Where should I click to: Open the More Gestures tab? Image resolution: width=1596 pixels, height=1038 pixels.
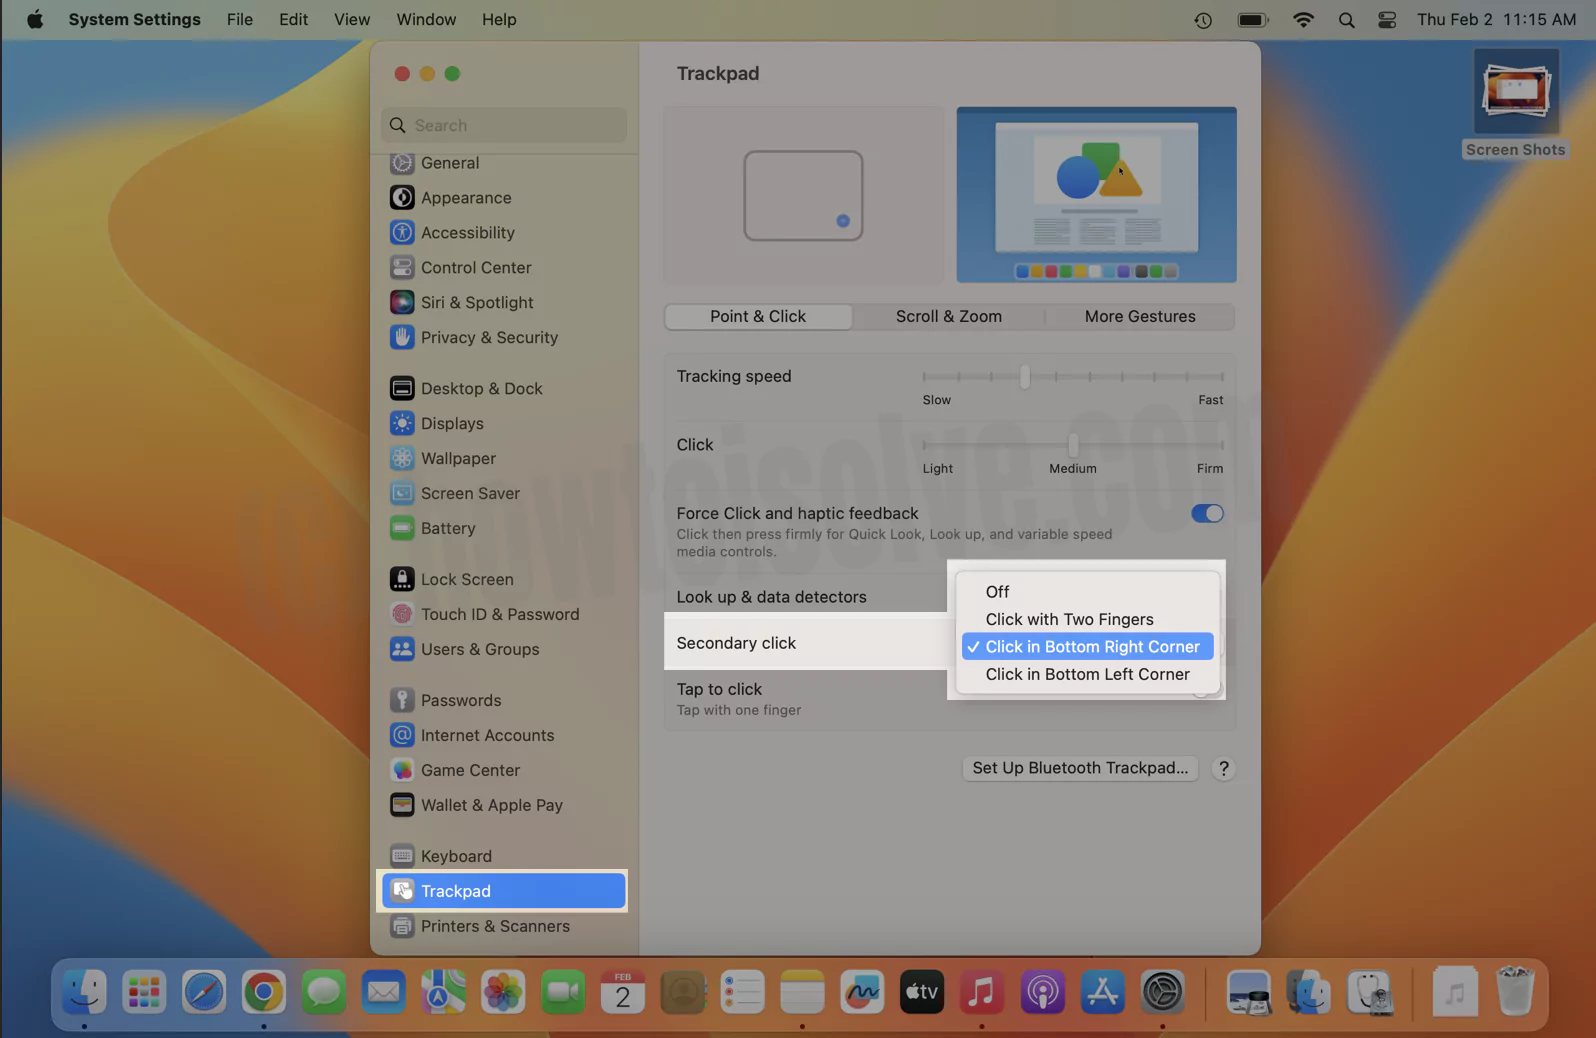[1140, 317]
